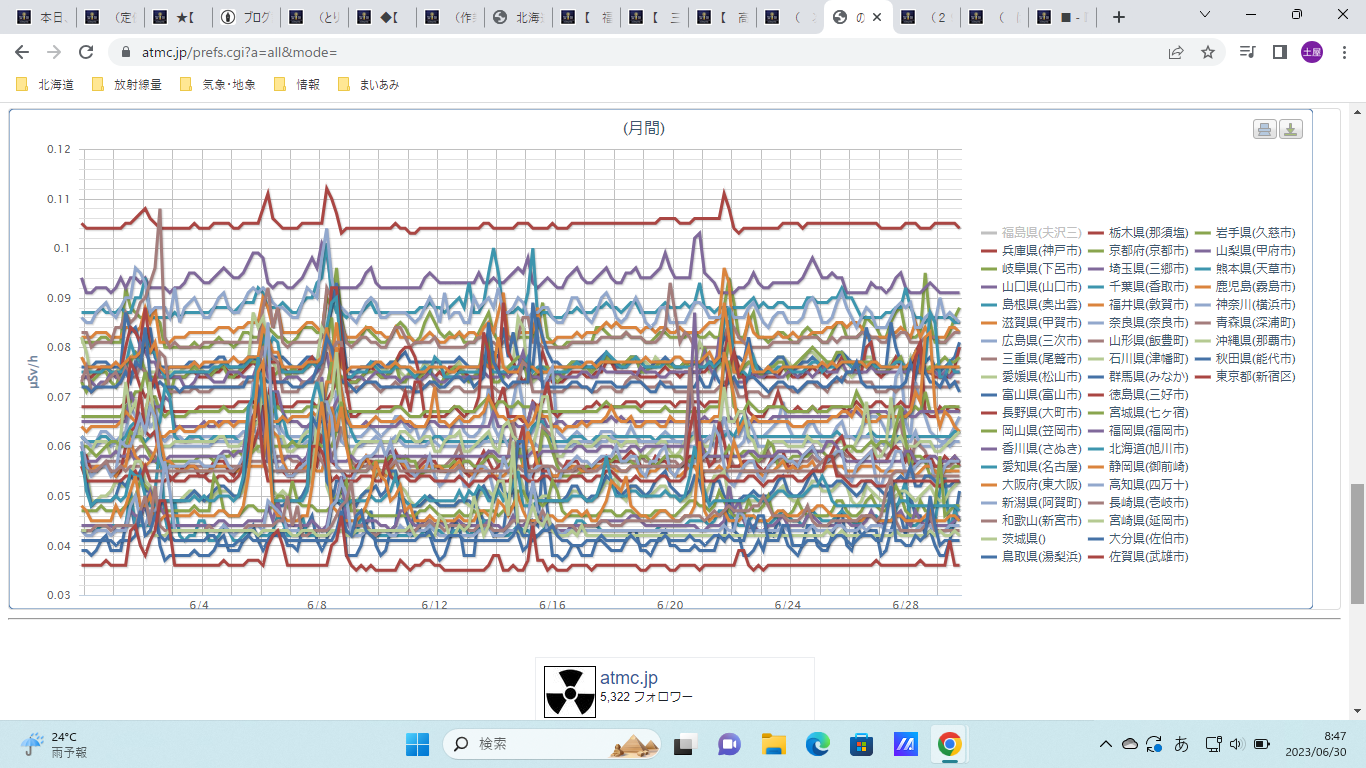Click the volume icon in the system tray
The image size is (1366, 768).
click(x=1236, y=744)
